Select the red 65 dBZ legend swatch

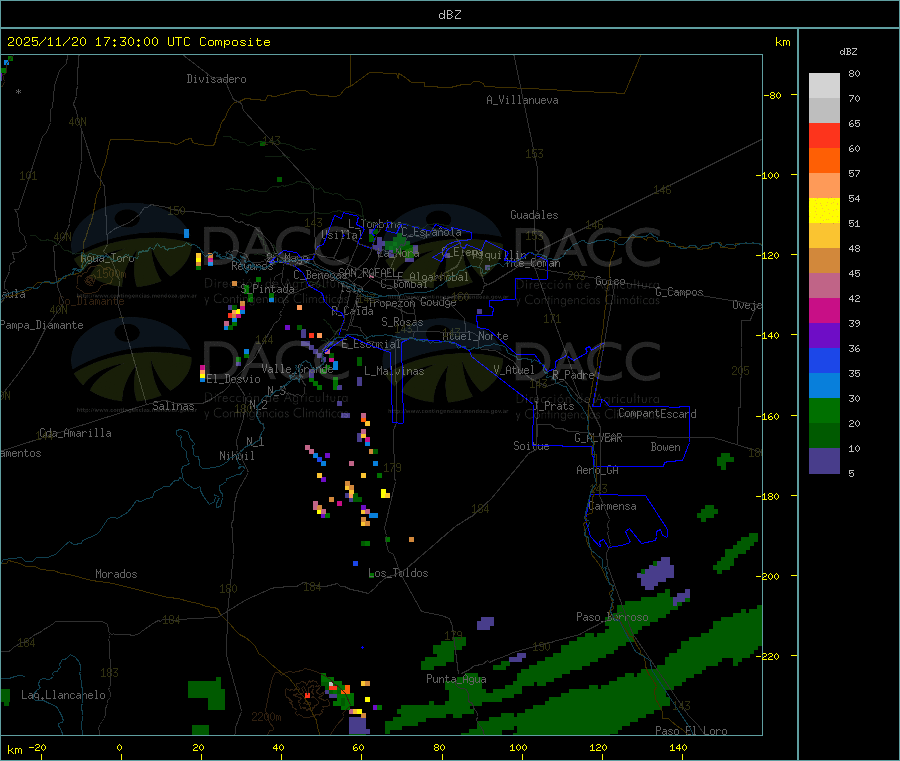coord(824,135)
